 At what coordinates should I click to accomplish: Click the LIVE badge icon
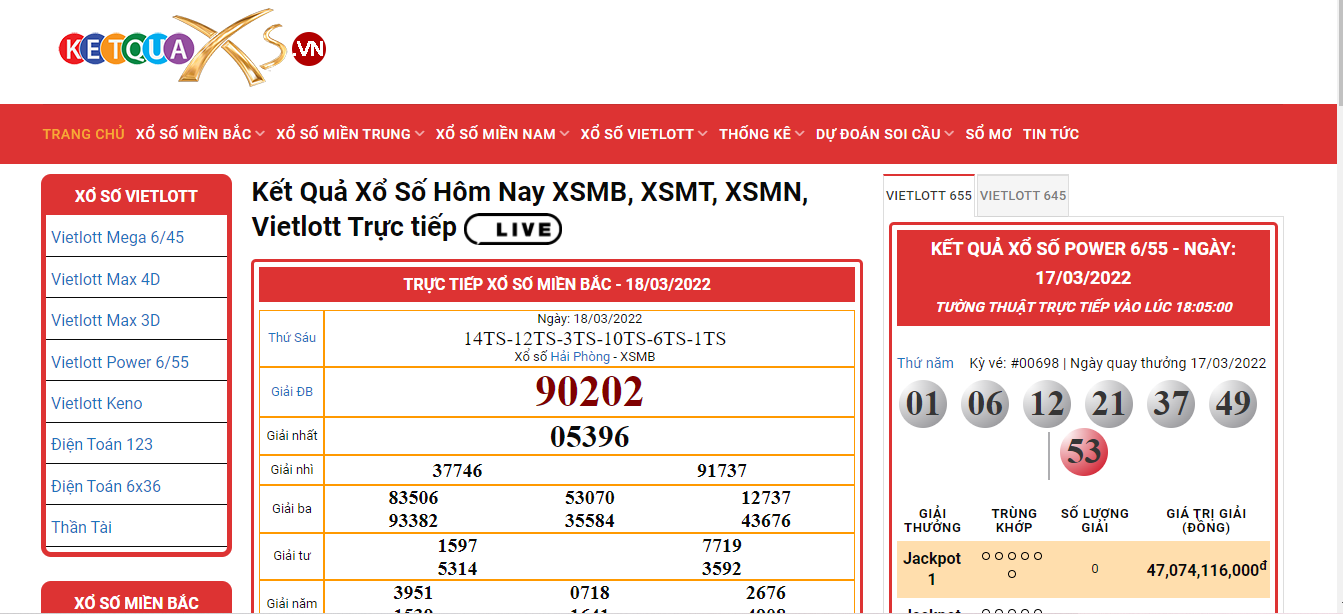[x=513, y=229]
